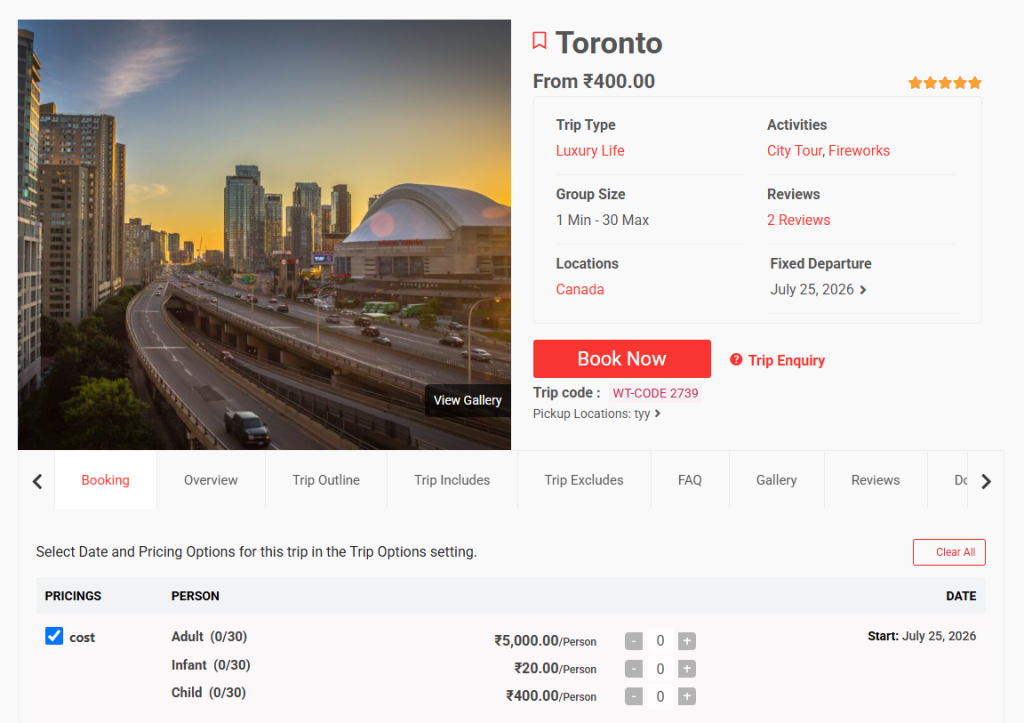The width and height of the screenshot is (1024, 723).
Task: Increase Child count with plus button
Action: point(686,697)
